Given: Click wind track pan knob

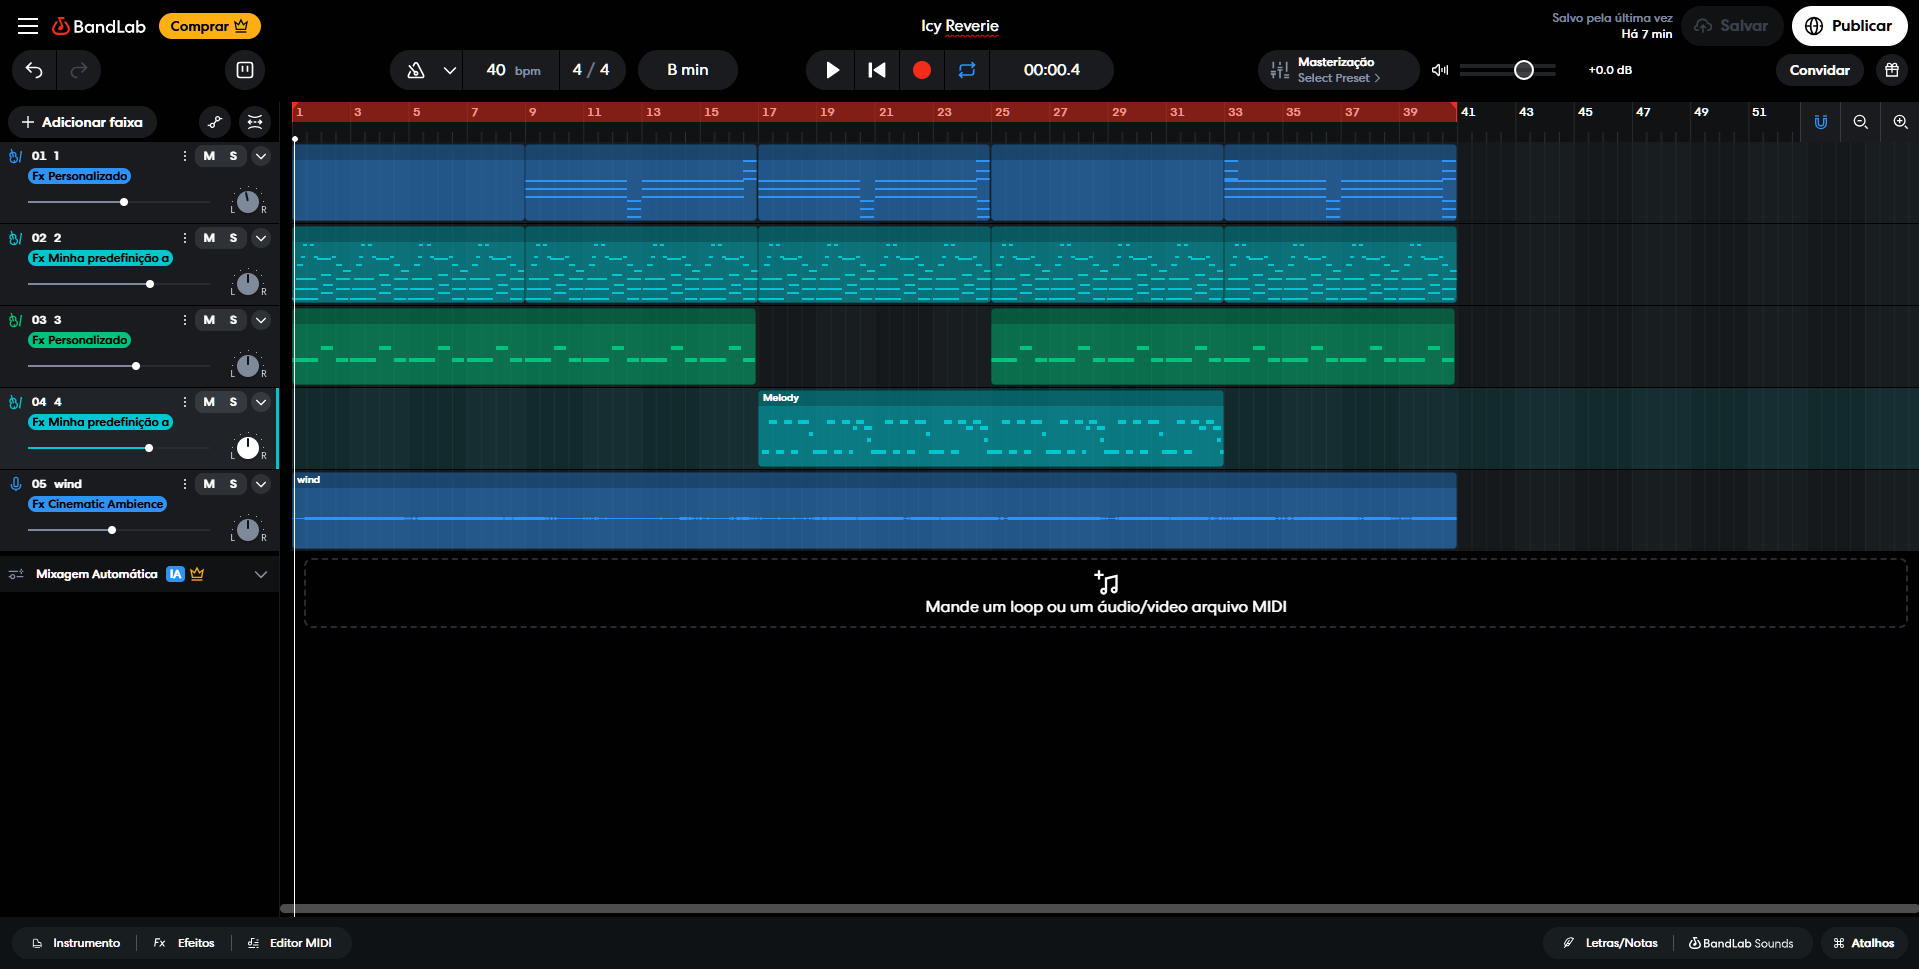Looking at the screenshot, I should click(248, 529).
